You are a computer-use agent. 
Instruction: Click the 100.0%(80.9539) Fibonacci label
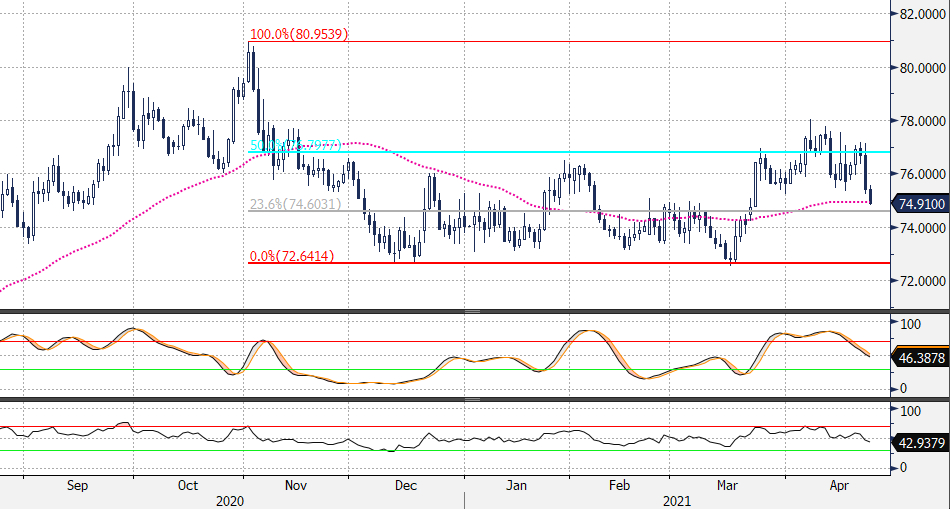[x=299, y=34]
